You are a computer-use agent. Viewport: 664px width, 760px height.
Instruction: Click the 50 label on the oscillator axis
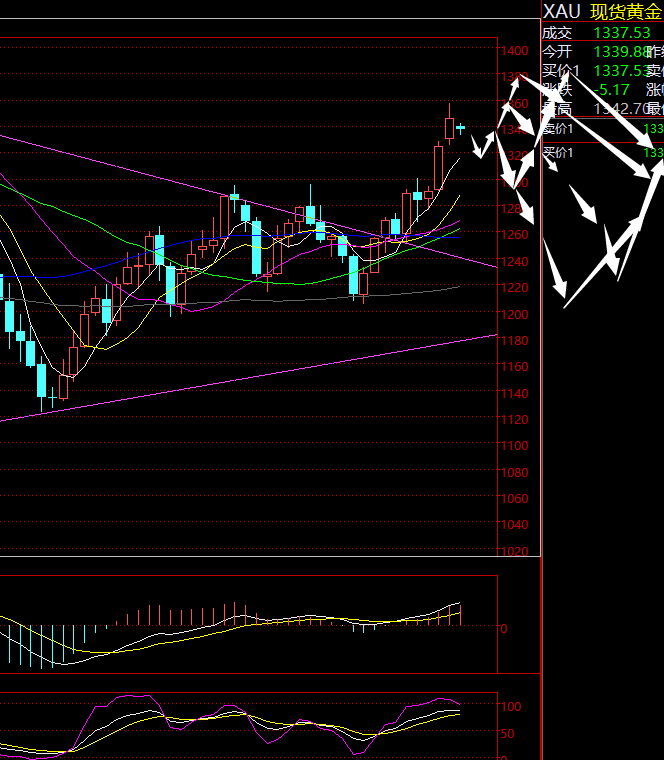coord(507,734)
